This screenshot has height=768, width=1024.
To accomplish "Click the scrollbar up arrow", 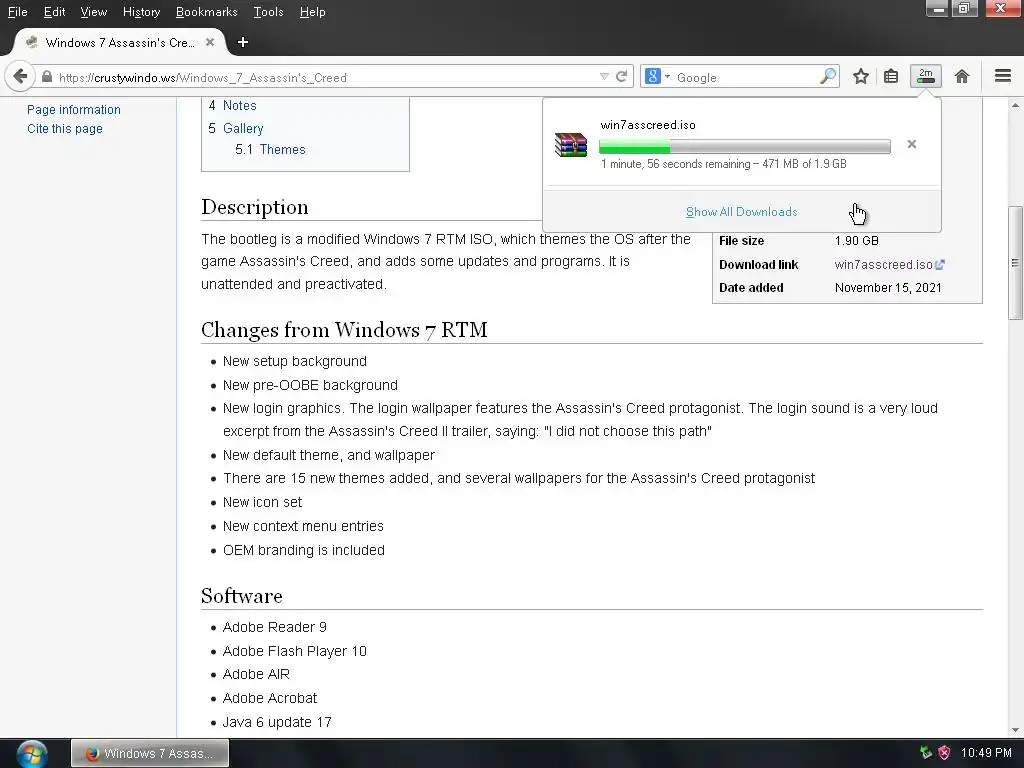I will pyautogui.click(x=1016, y=105).
